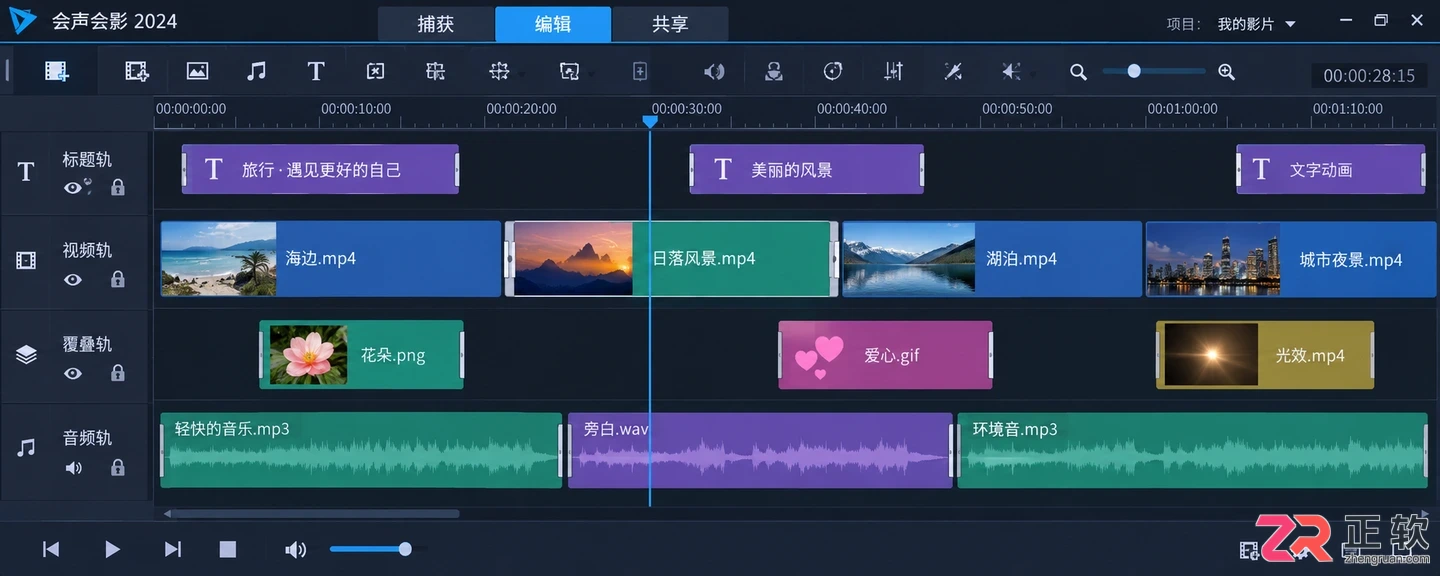Select the 日落风景.mp4 clip
This screenshot has width=1440, height=576.
coord(672,259)
